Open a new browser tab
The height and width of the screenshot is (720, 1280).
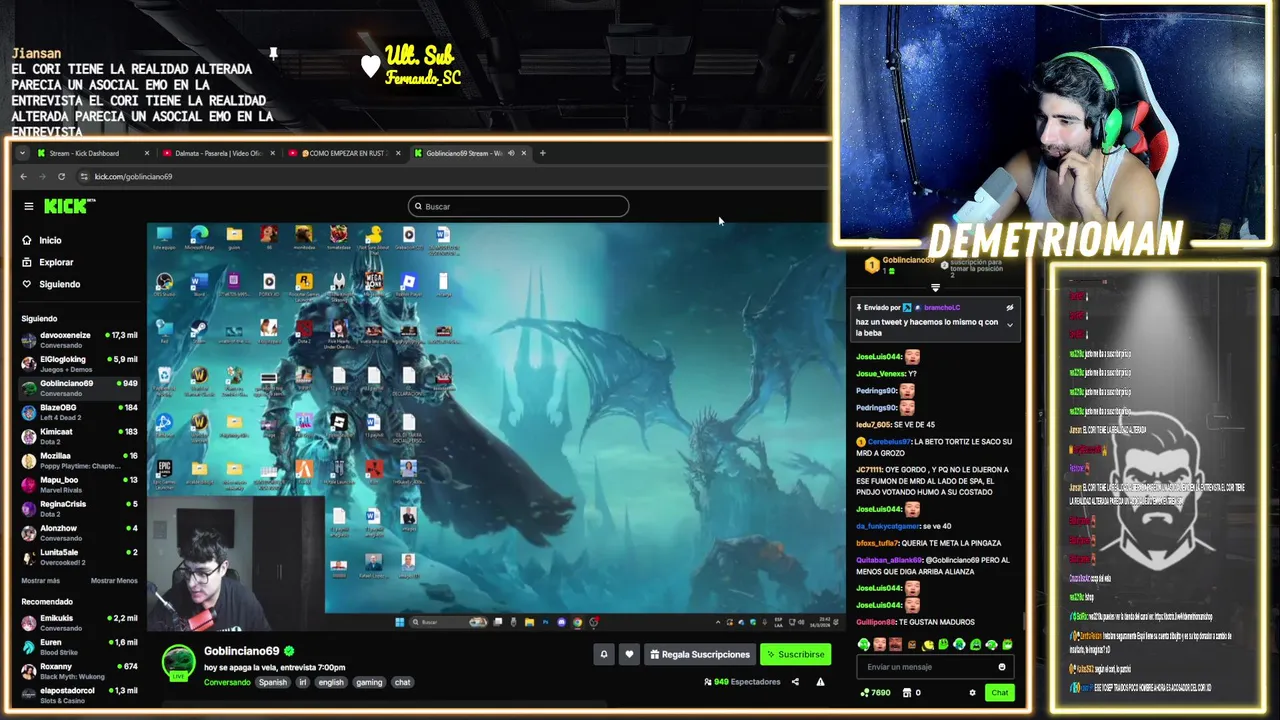click(x=542, y=153)
